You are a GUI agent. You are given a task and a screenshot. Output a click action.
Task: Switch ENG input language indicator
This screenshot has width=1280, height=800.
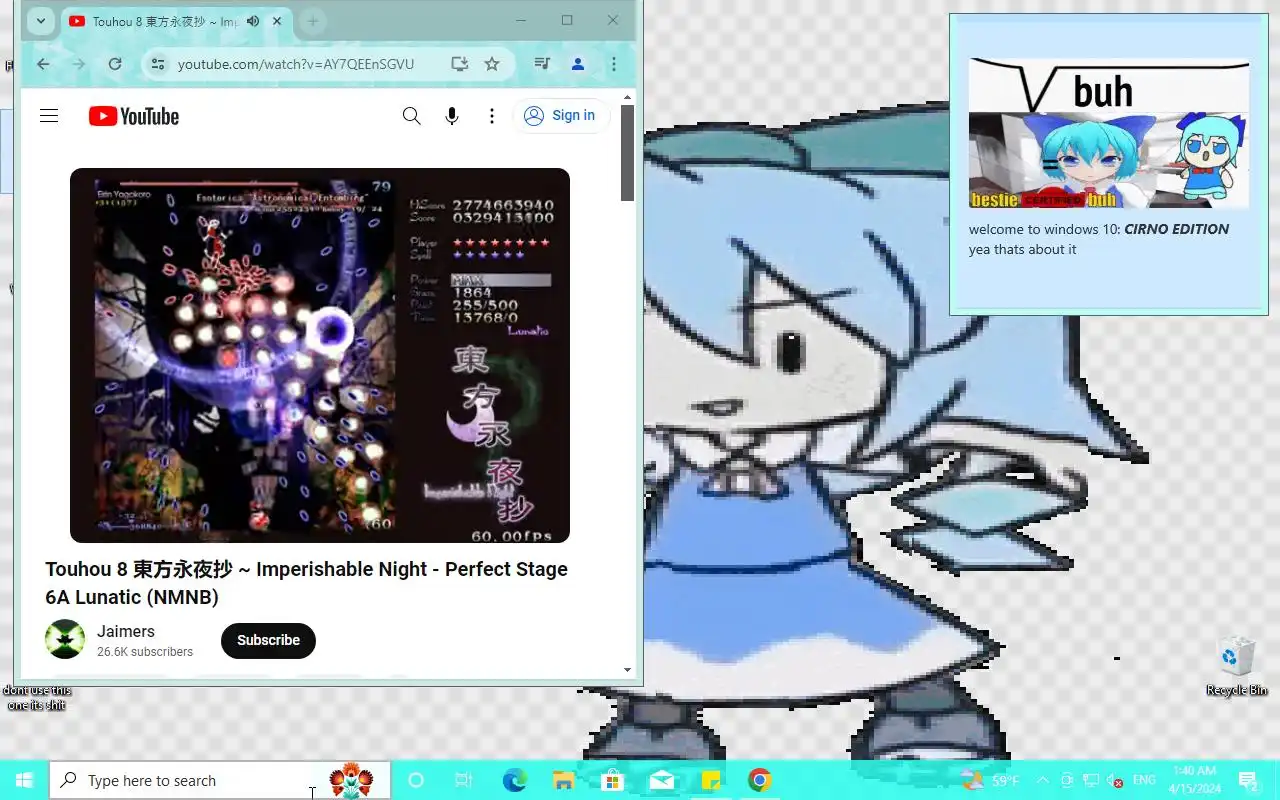pyautogui.click(x=1144, y=780)
